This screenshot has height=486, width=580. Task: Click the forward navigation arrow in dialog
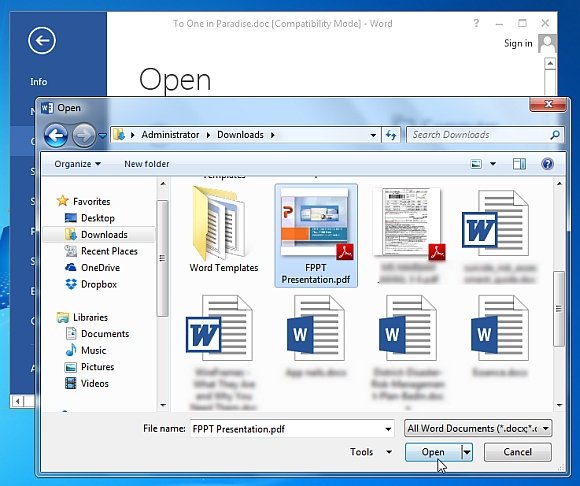[x=84, y=135]
